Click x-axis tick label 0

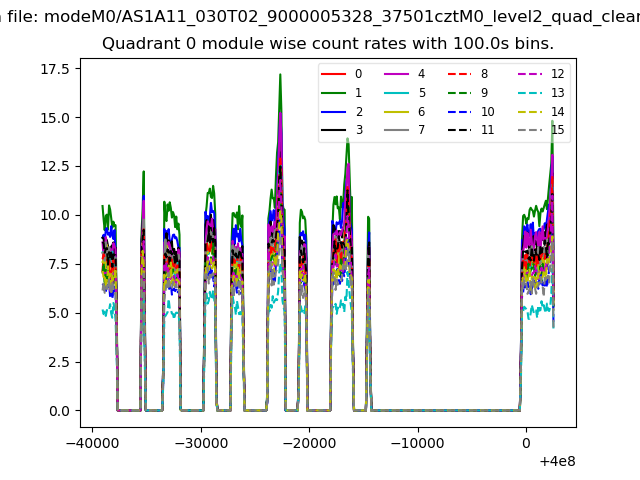tap(526, 443)
